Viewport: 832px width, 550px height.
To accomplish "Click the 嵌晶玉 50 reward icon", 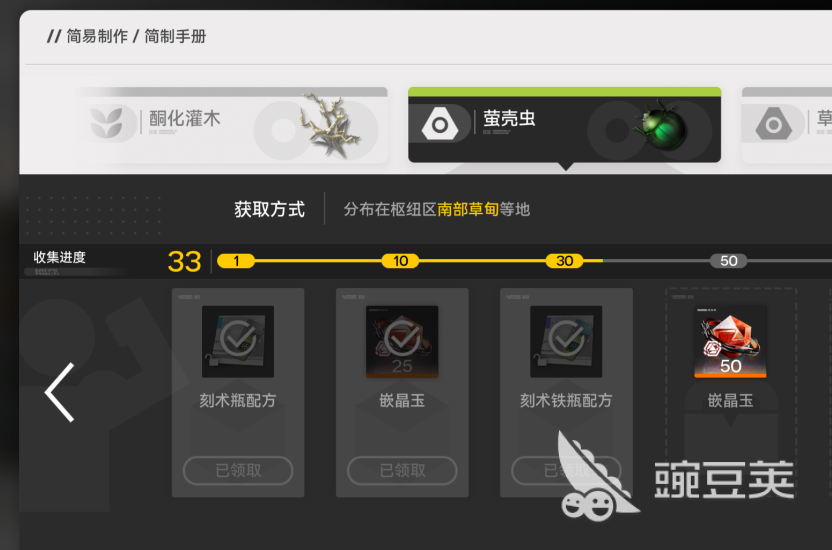I will click(730, 342).
